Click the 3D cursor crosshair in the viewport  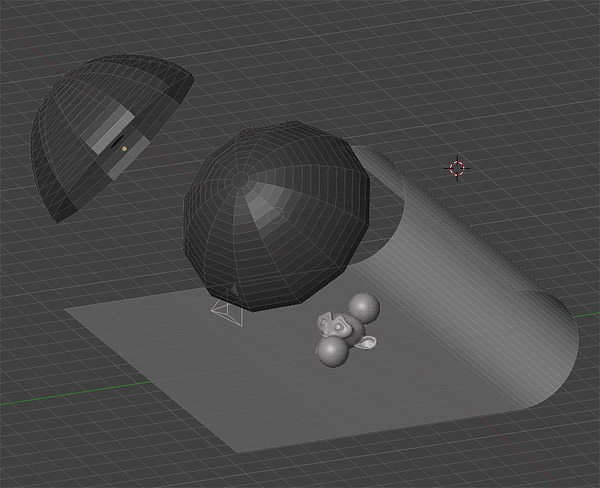tap(457, 168)
